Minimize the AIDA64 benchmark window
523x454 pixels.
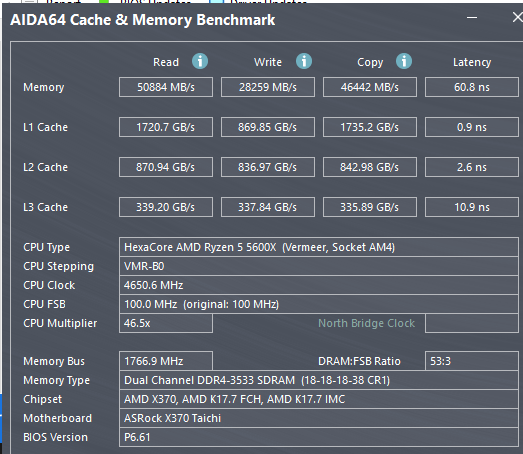472,18
